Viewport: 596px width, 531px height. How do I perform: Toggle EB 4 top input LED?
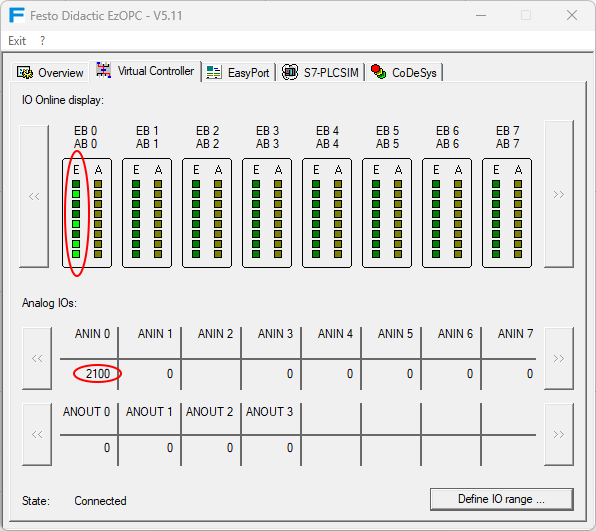point(316,184)
